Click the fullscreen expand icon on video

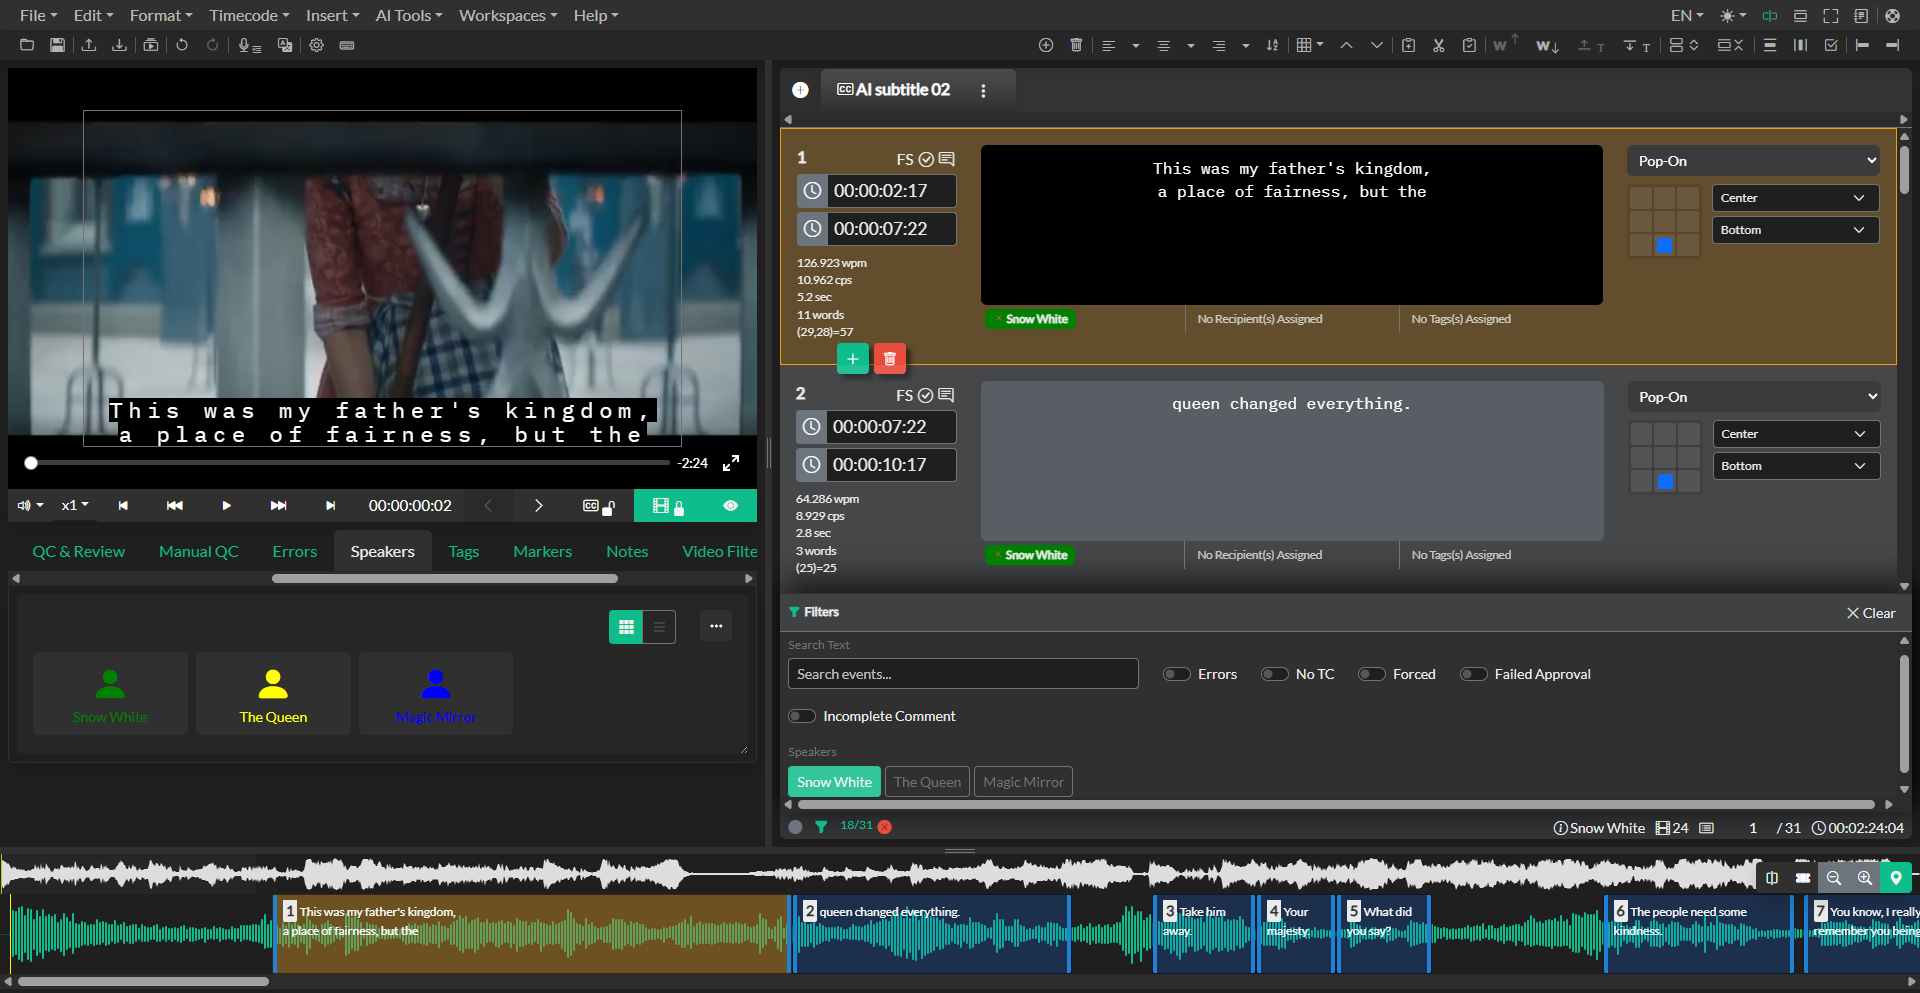731,463
